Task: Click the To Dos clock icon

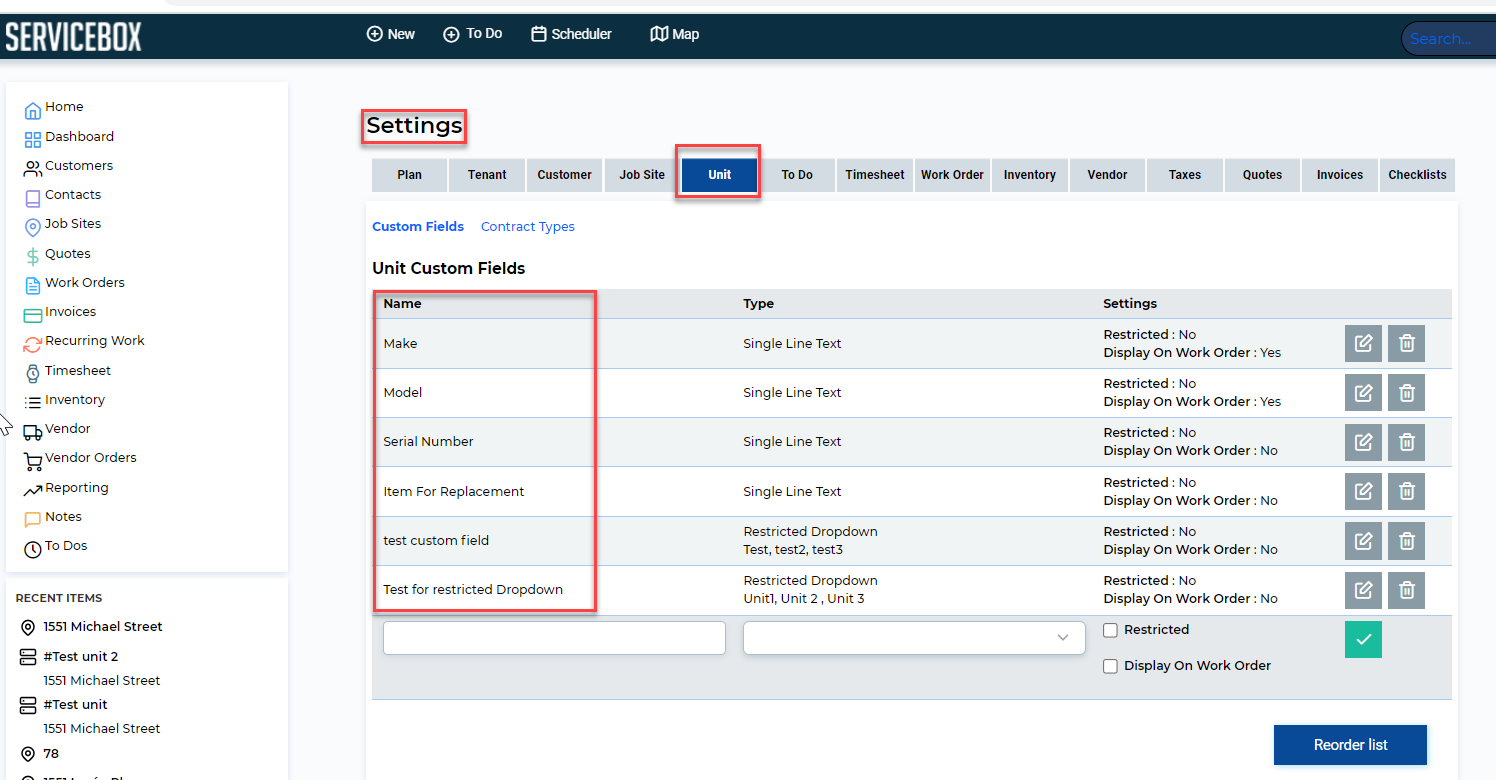Action: click(x=33, y=549)
